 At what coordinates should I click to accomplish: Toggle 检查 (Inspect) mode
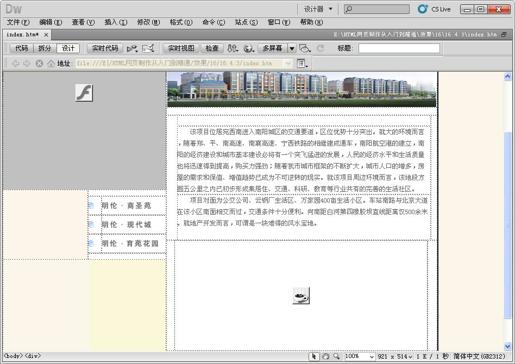pyautogui.click(x=212, y=48)
